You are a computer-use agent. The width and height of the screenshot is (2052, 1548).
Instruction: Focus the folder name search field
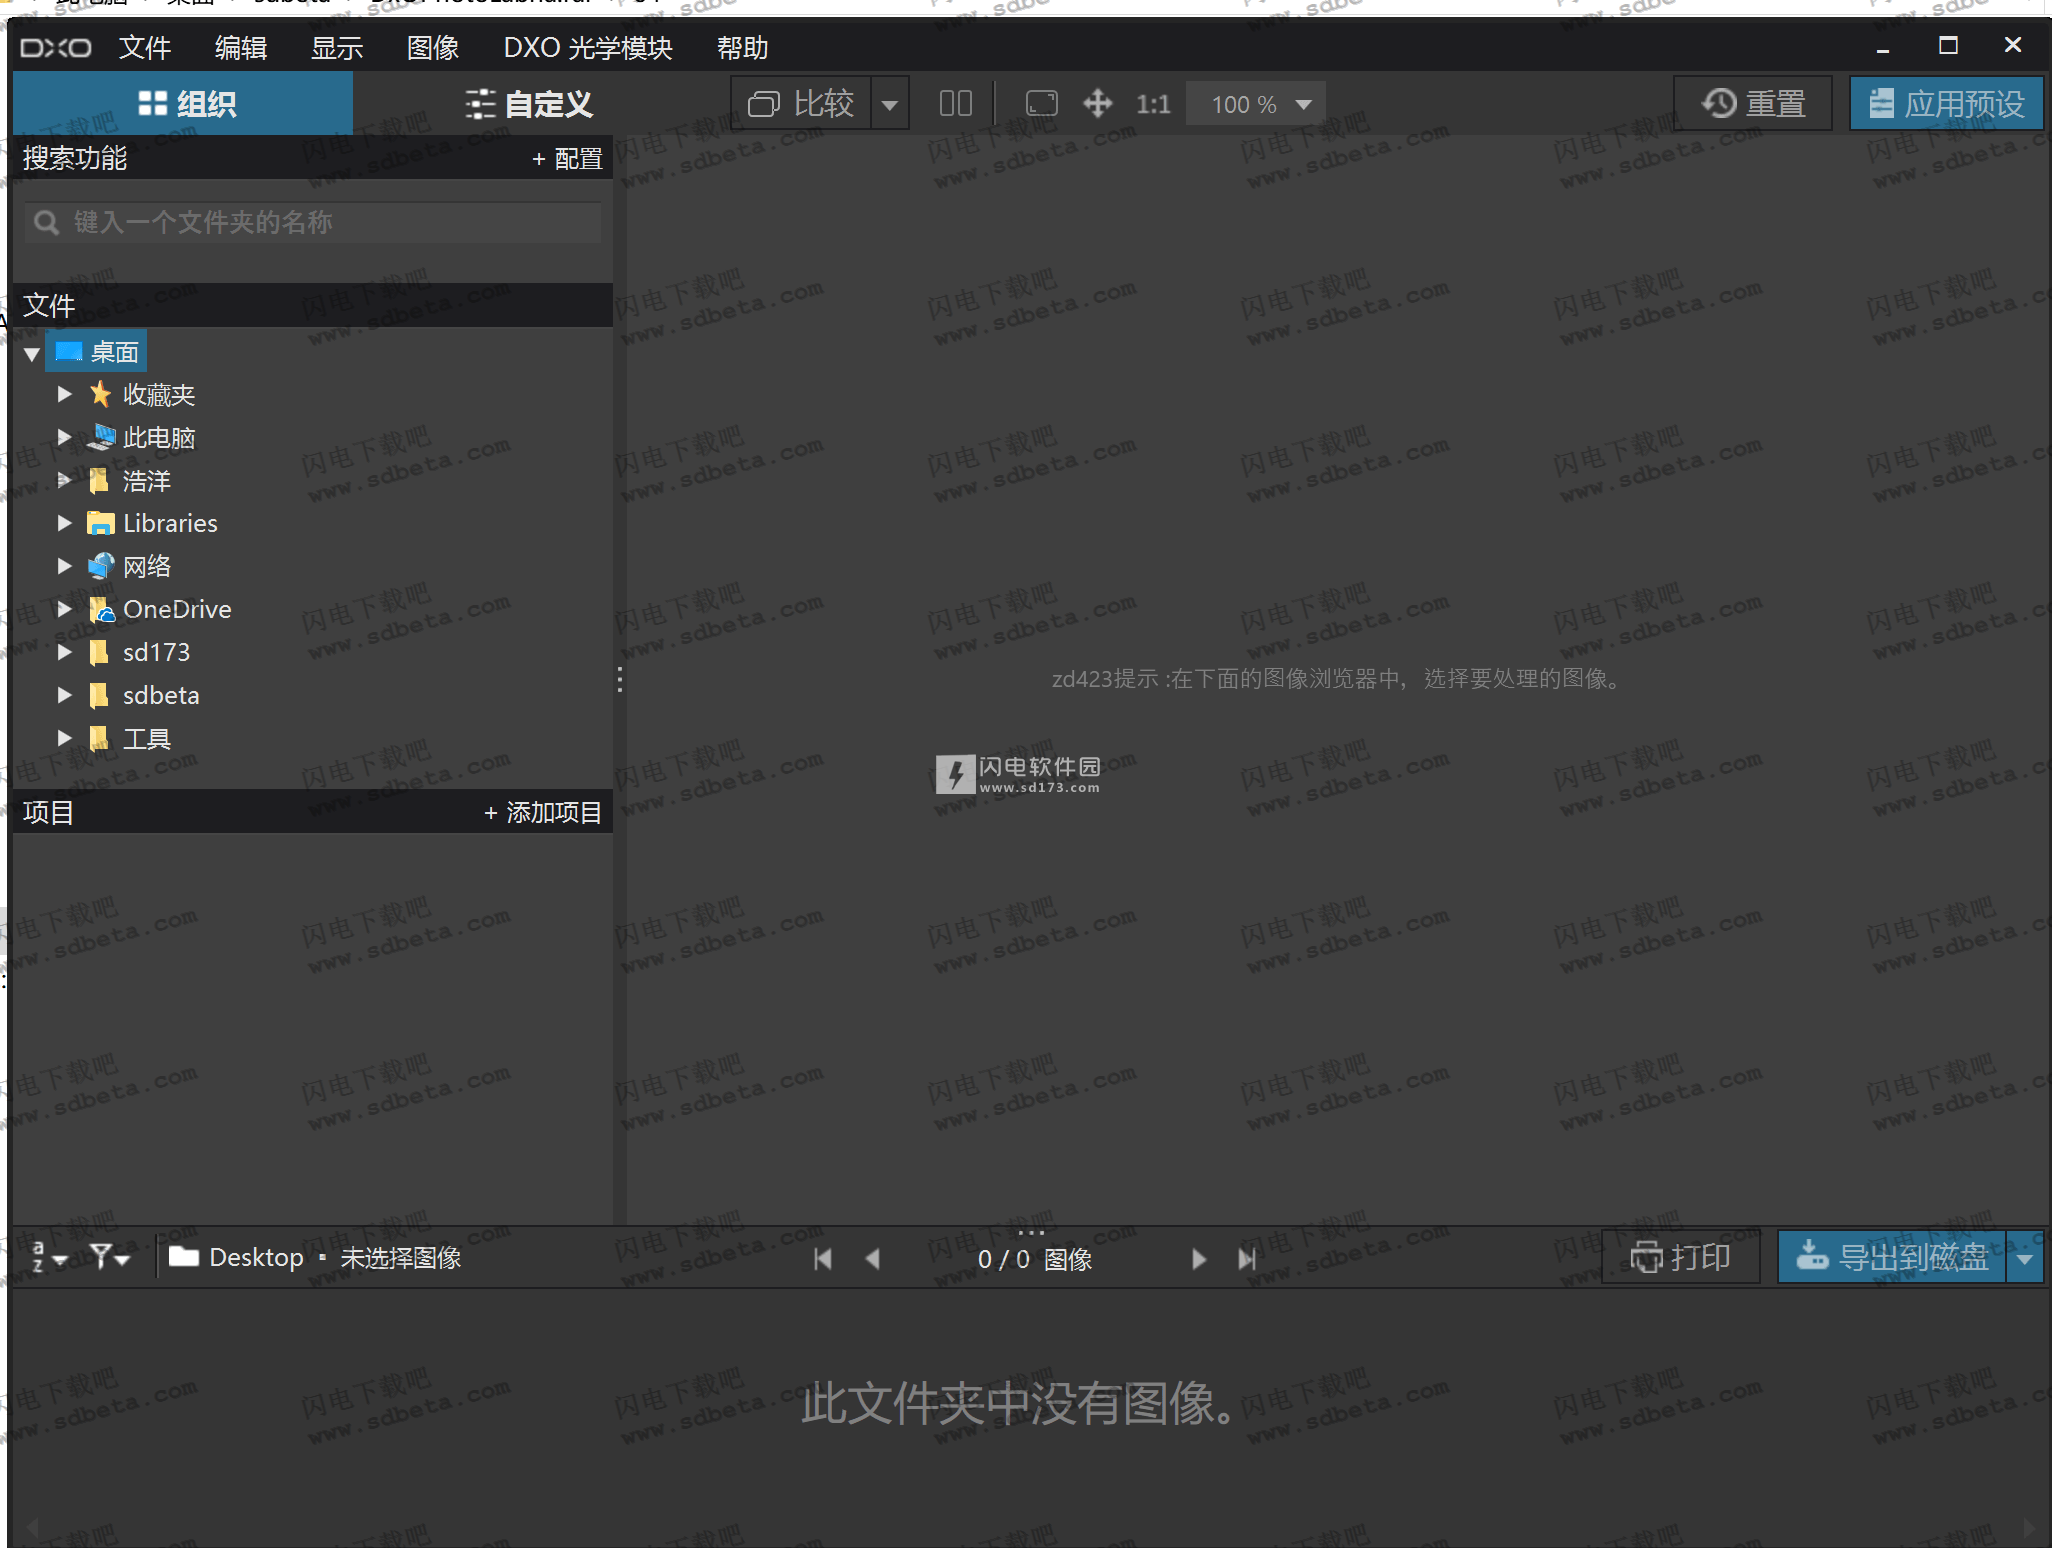click(x=313, y=222)
